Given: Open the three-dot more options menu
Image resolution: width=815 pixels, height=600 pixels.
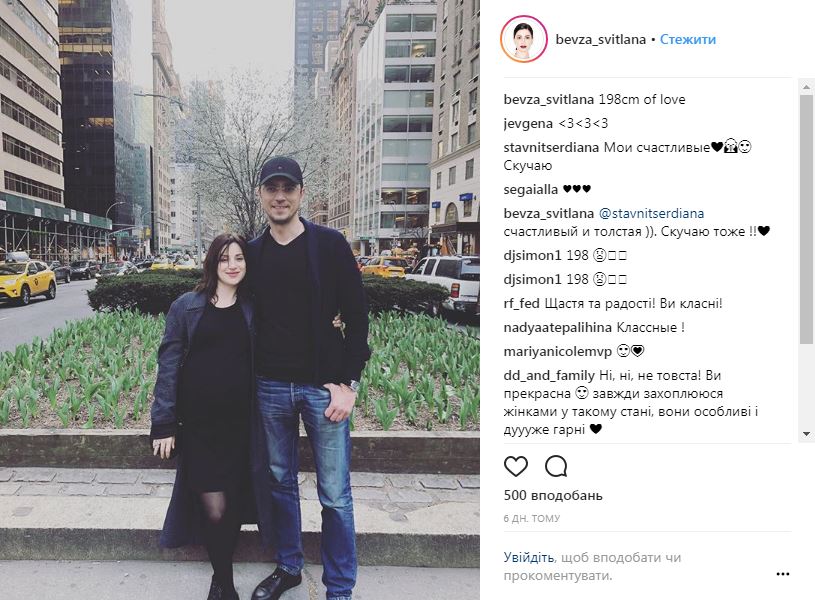Looking at the screenshot, I should (x=783, y=574).
